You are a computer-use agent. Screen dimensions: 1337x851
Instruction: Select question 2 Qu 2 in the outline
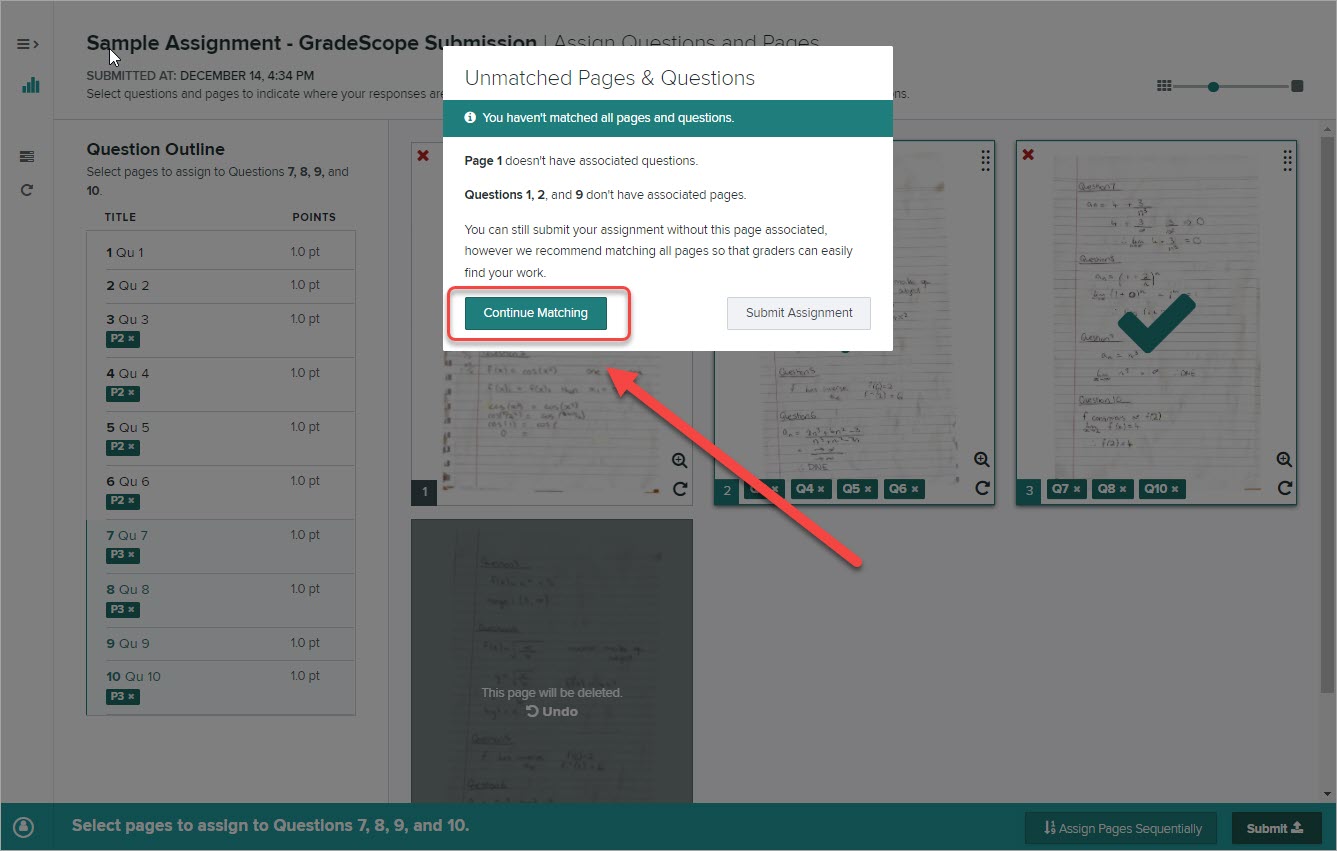pos(221,286)
